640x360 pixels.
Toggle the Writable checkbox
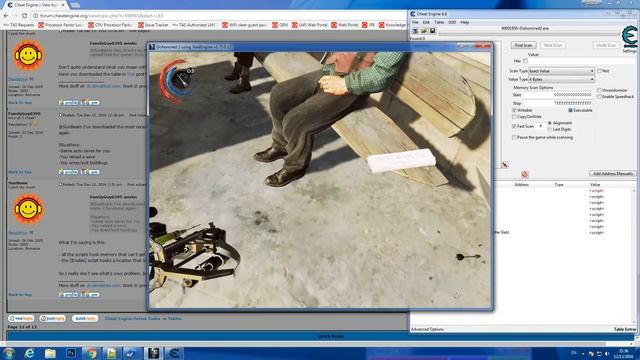[x=514, y=110]
